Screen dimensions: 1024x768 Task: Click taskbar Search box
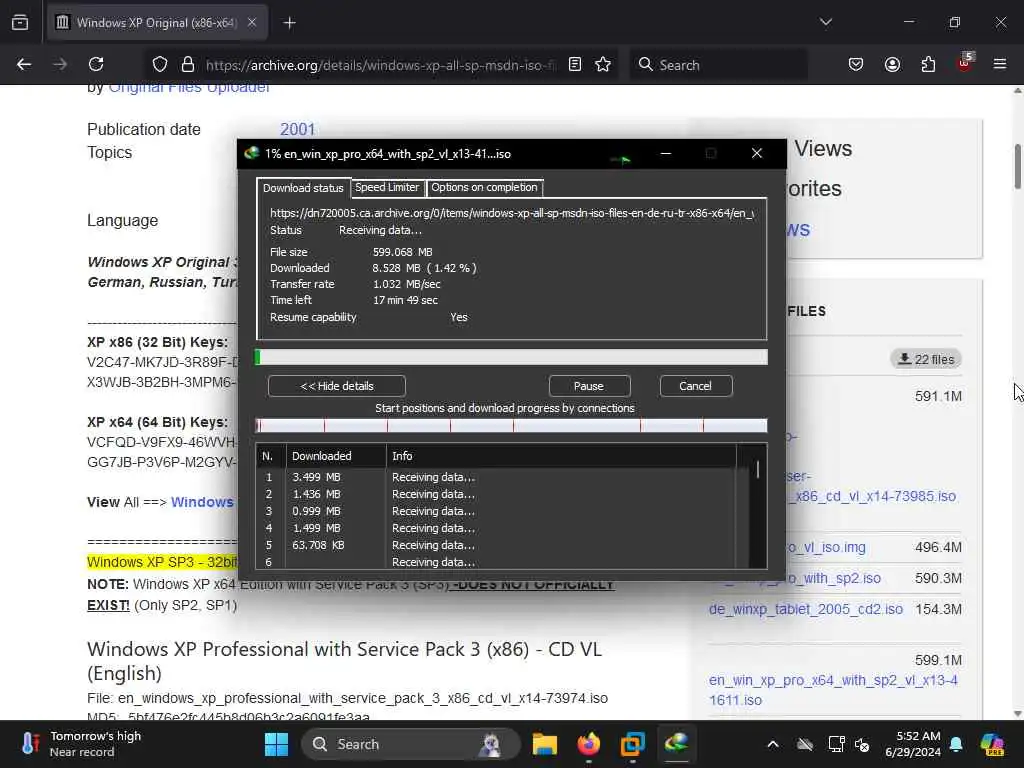pyautogui.click(x=410, y=744)
